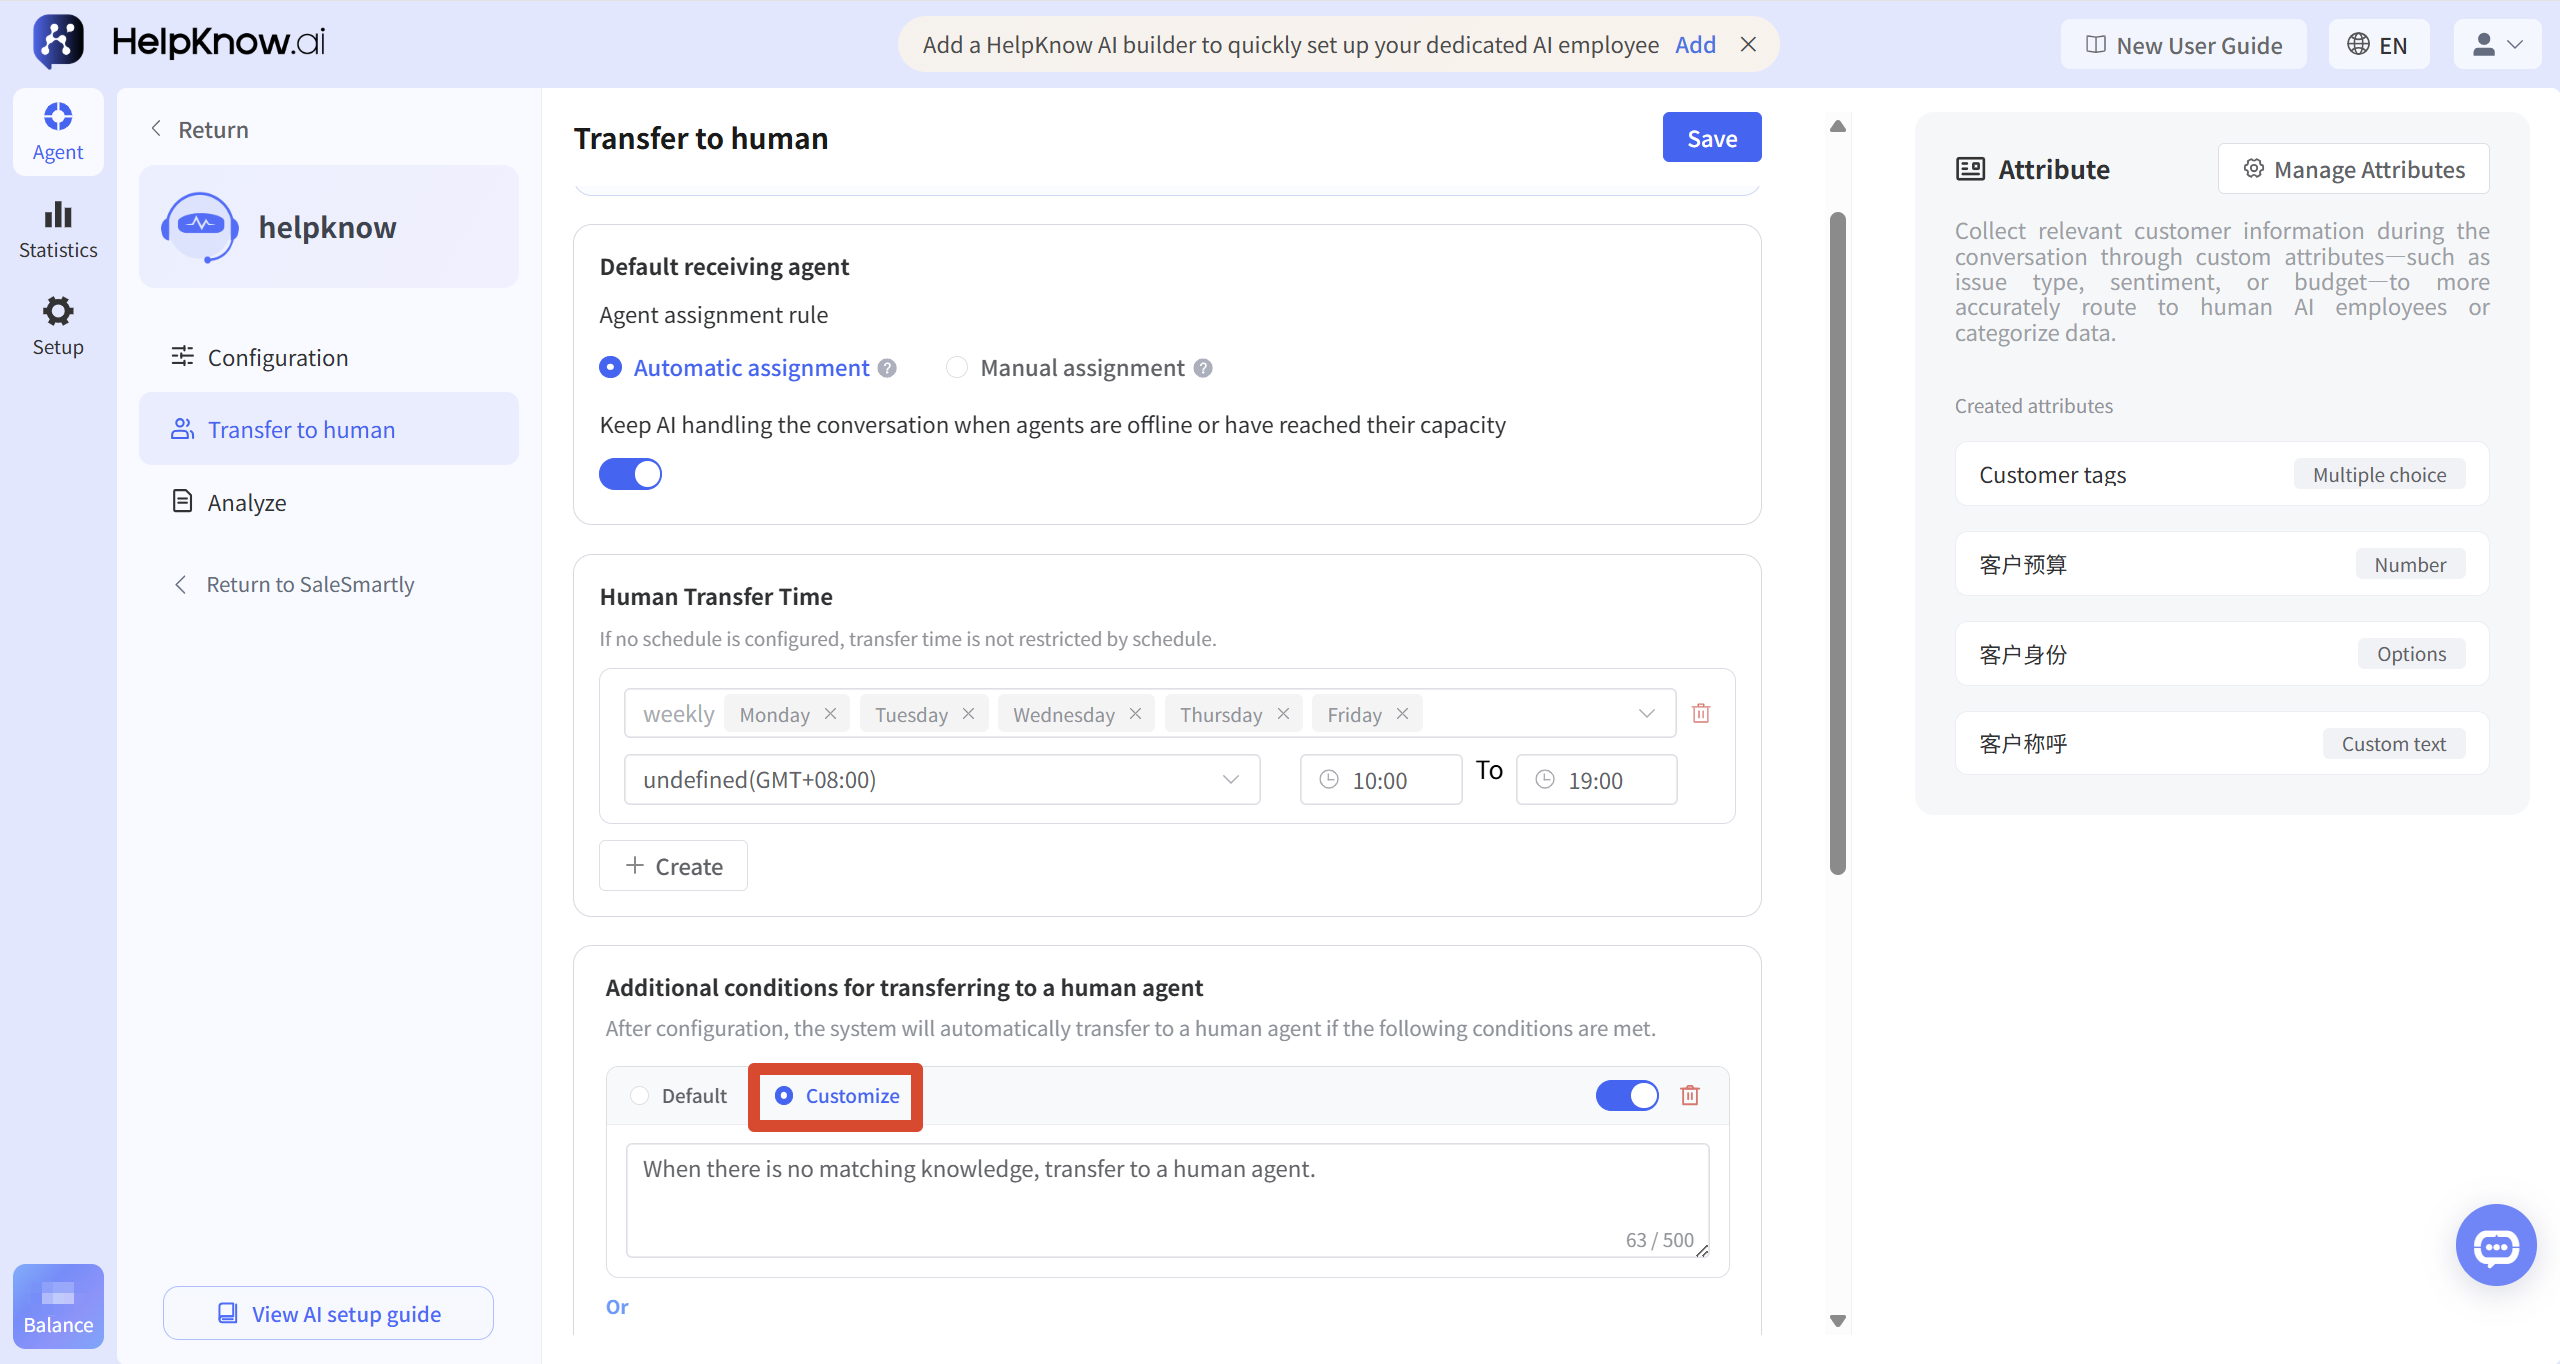This screenshot has height=1364, width=2560.
Task: Open the timezone GMT+08:00 dropdown
Action: click(942, 780)
